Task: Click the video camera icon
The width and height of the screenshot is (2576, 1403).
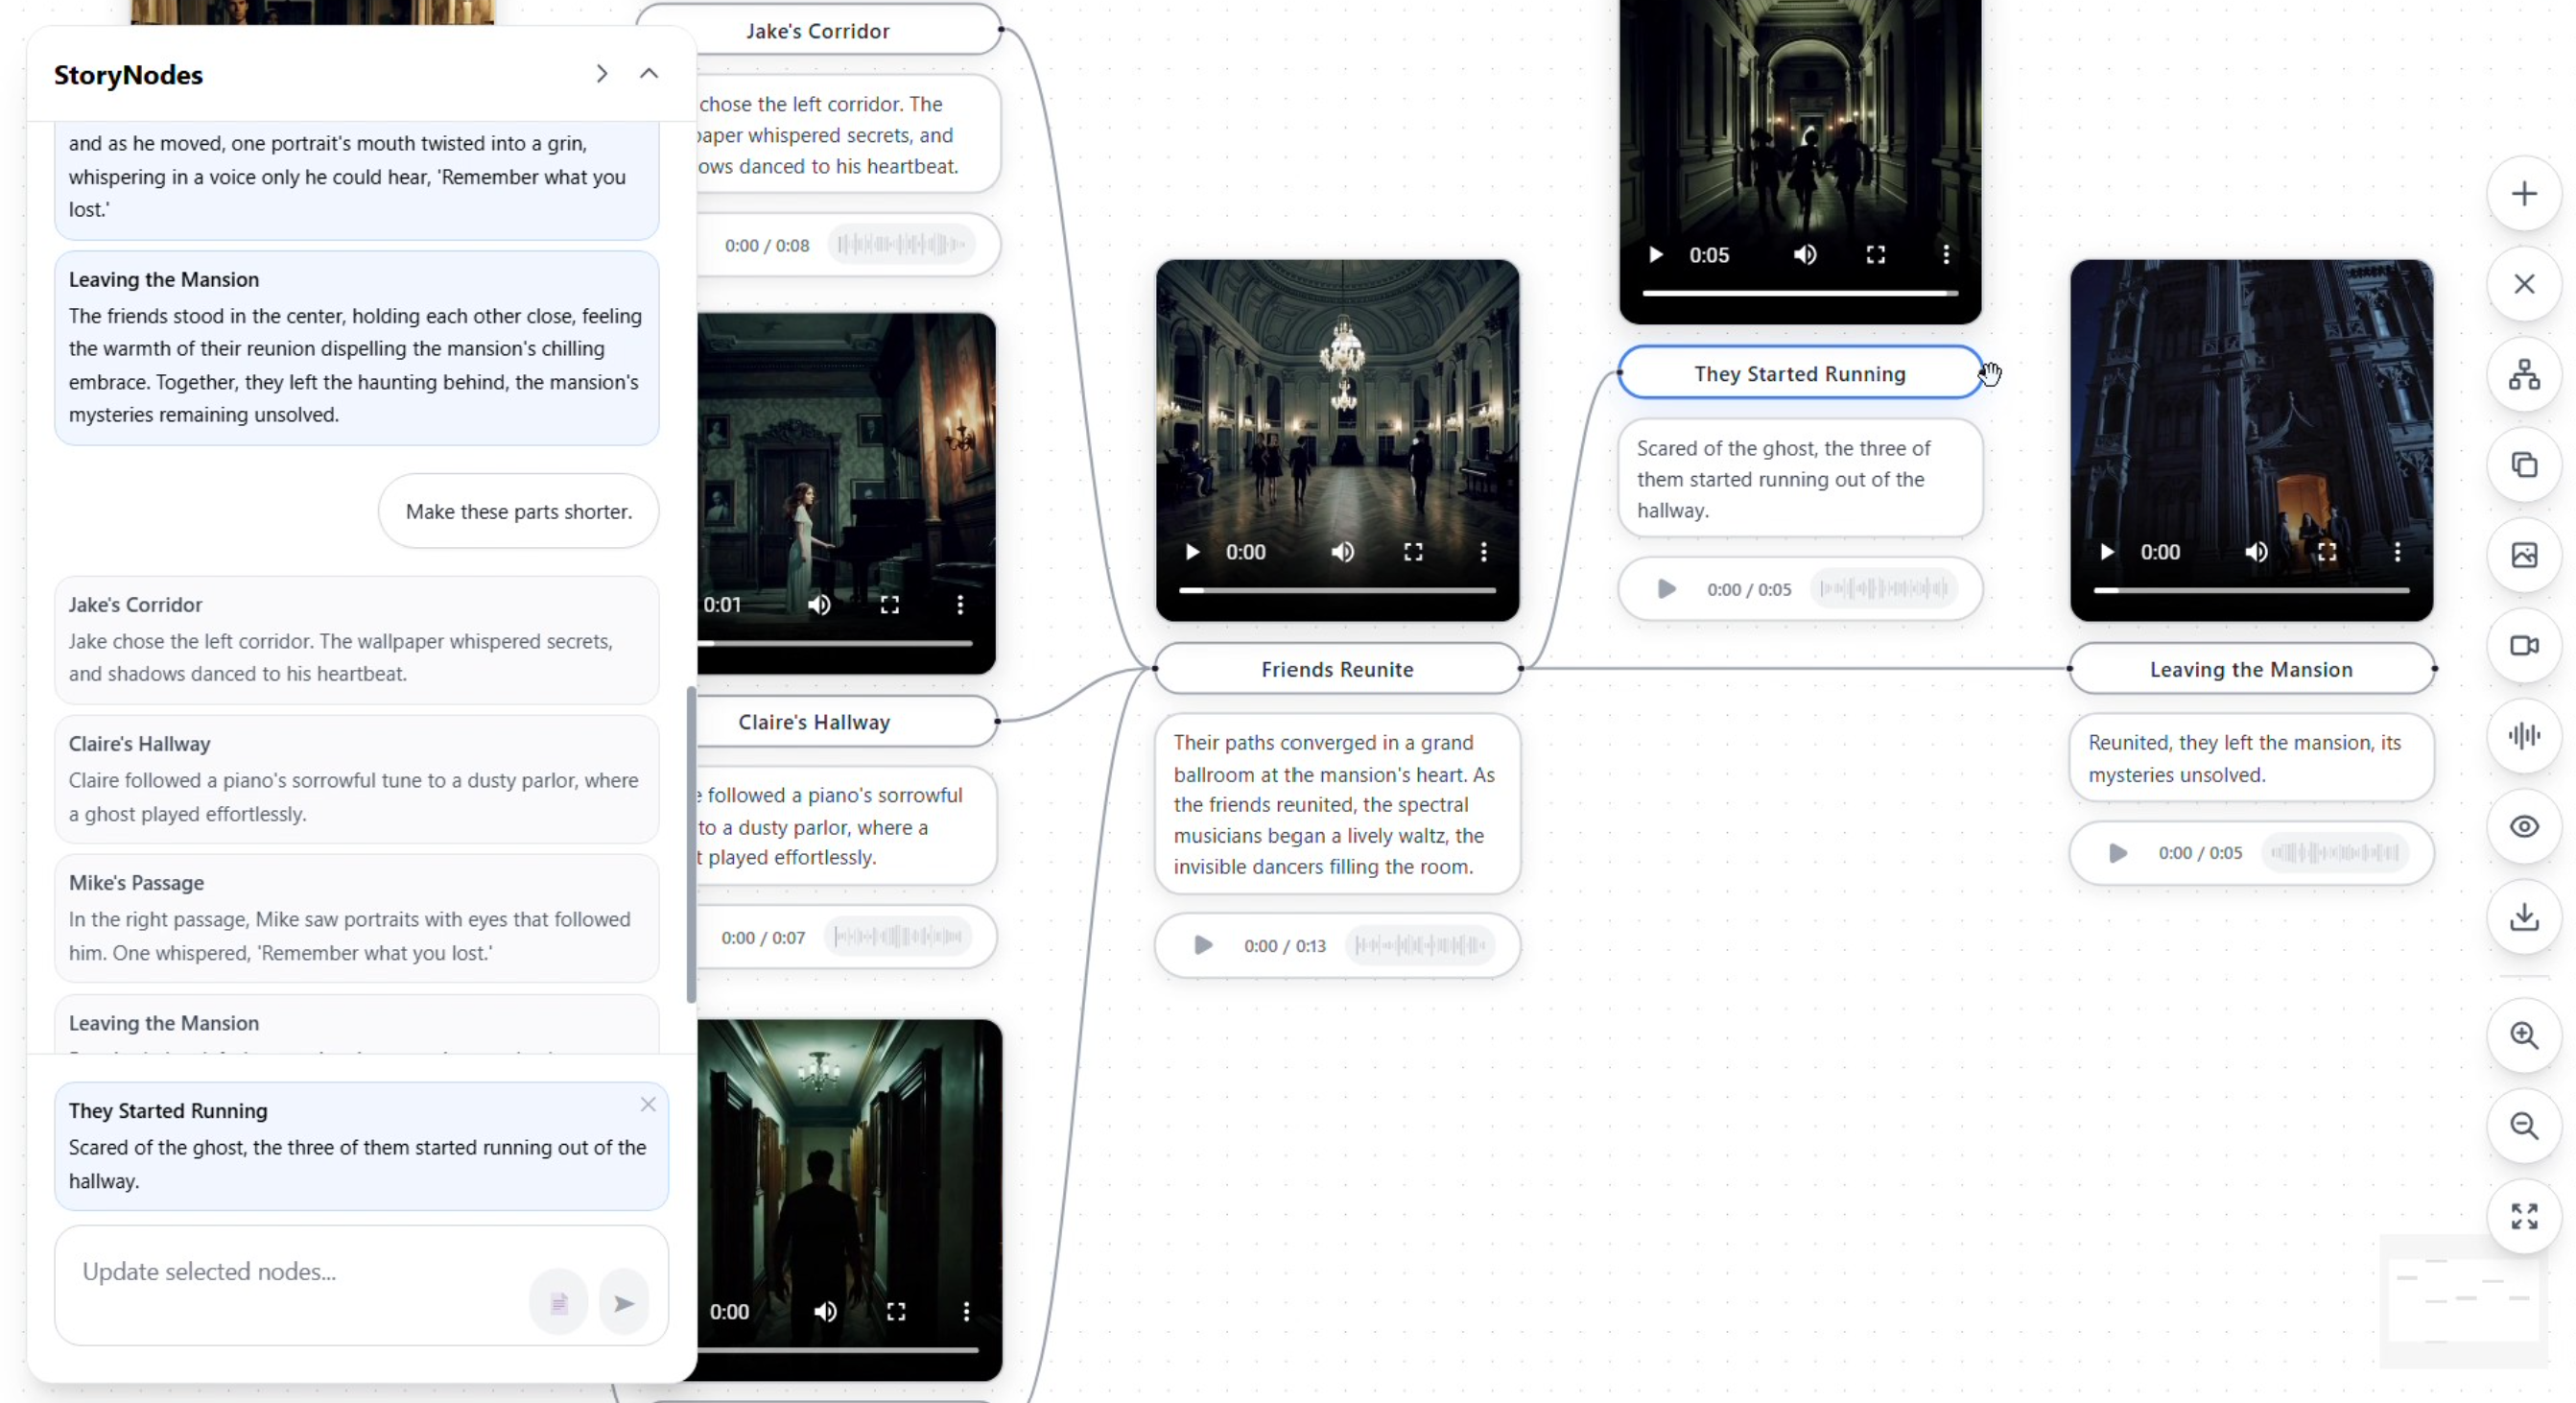Action: (2523, 646)
